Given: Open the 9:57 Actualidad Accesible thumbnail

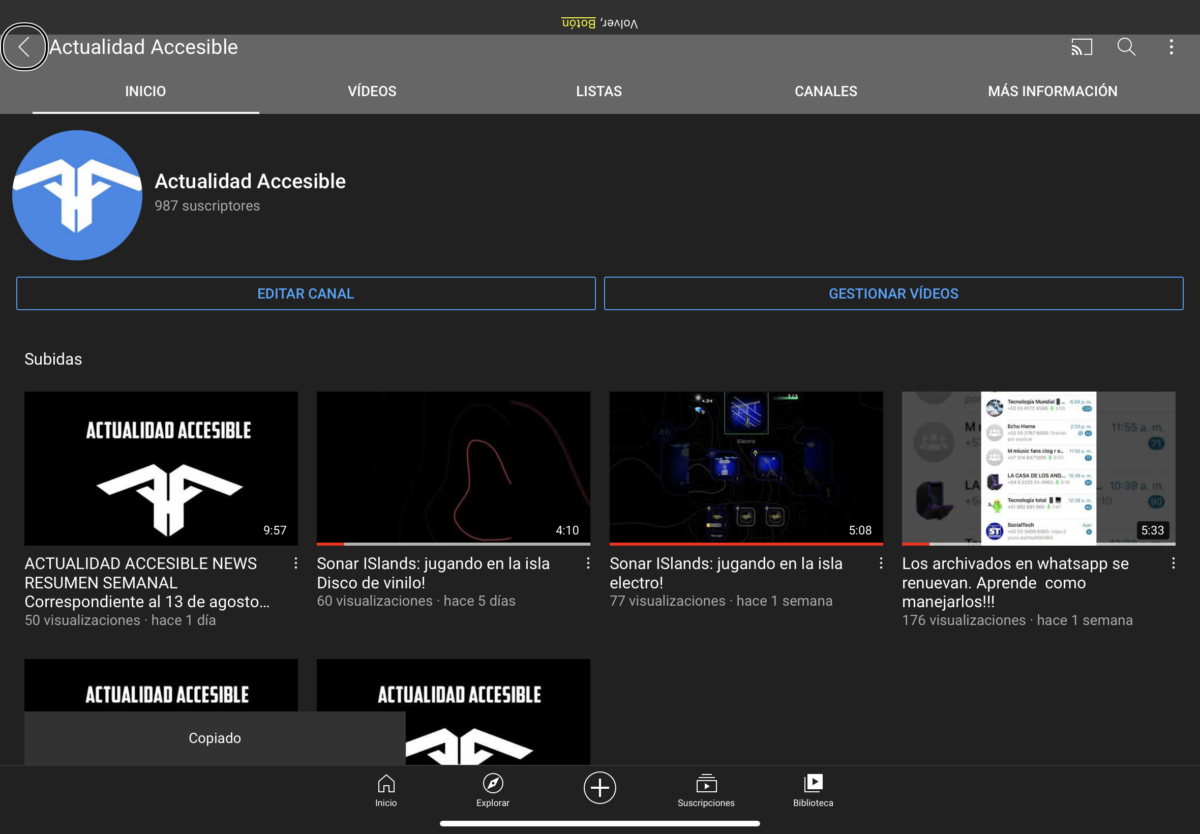Looking at the screenshot, I should pyautogui.click(x=161, y=468).
